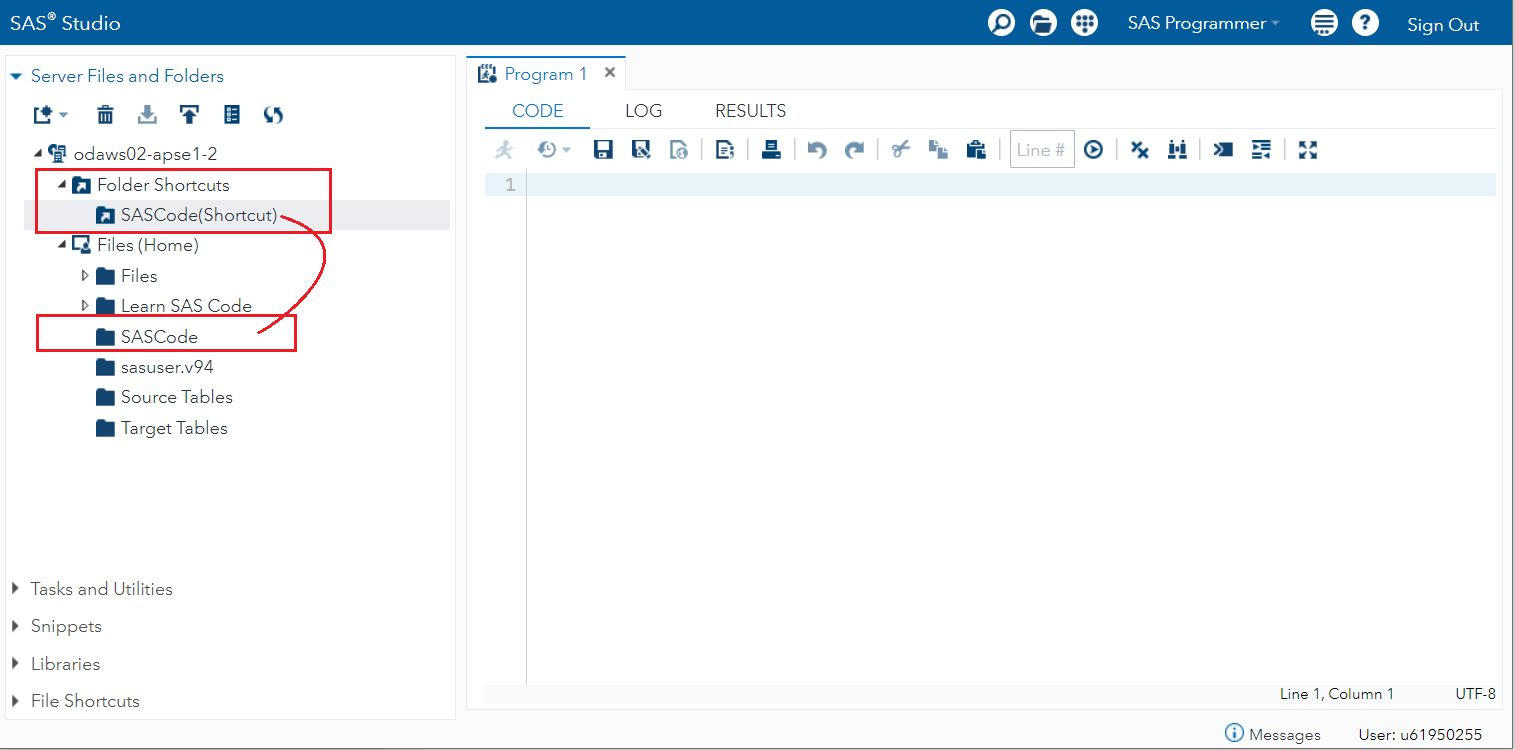Click inside the Line # field
The image size is (1515, 750).
click(x=1041, y=149)
